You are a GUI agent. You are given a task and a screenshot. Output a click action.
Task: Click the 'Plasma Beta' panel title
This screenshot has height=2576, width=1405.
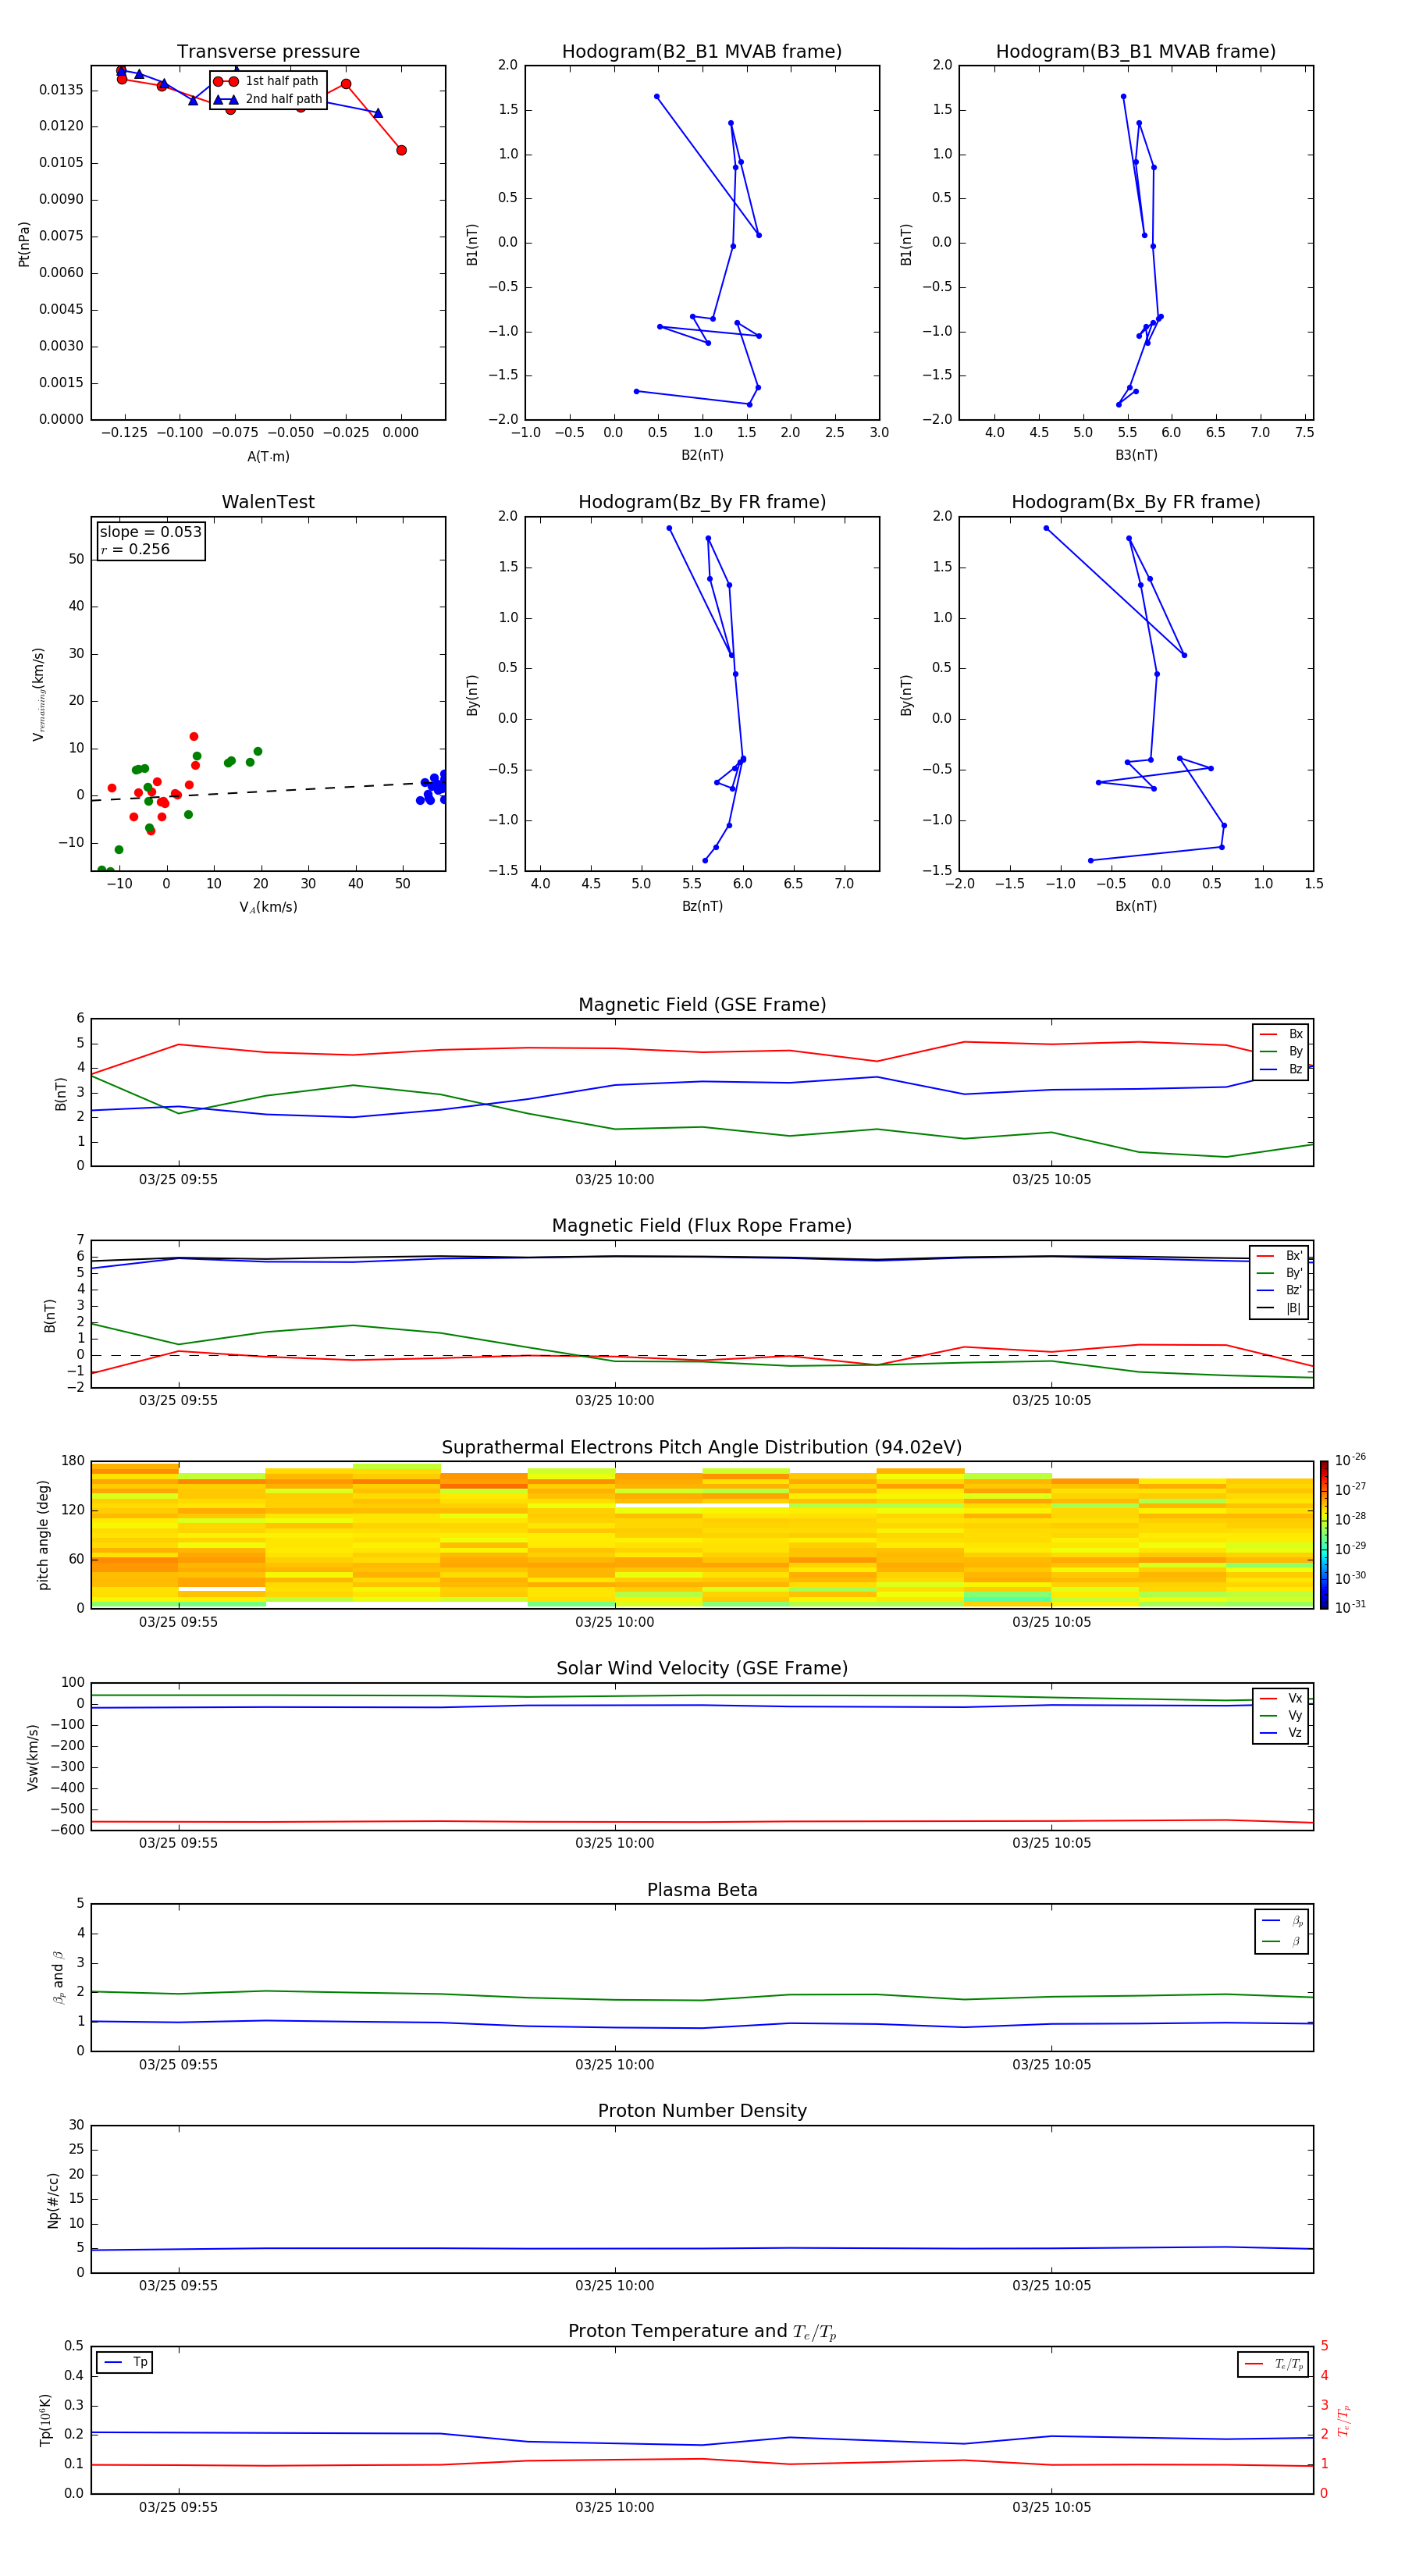pyautogui.click(x=702, y=1890)
